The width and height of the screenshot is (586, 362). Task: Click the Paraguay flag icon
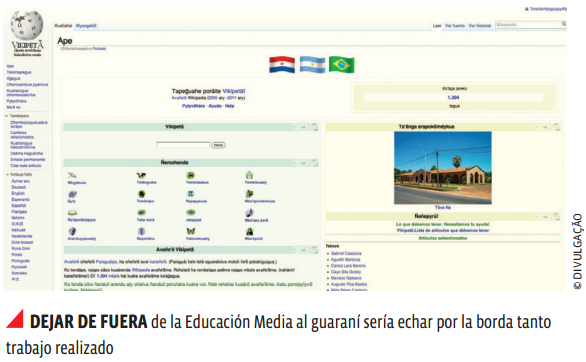(x=282, y=65)
